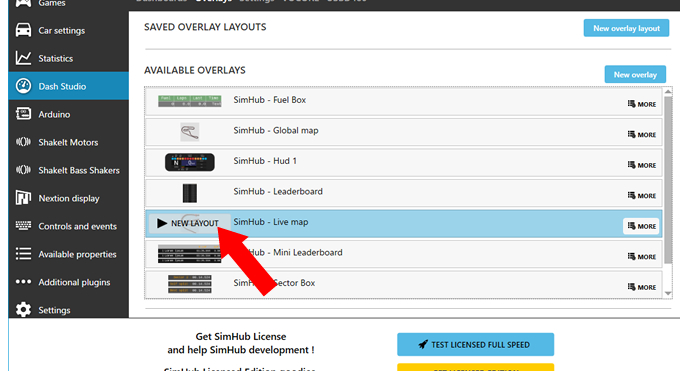Open Settings with the gear icon
This screenshot has width=680, height=371.
(x=69, y=310)
